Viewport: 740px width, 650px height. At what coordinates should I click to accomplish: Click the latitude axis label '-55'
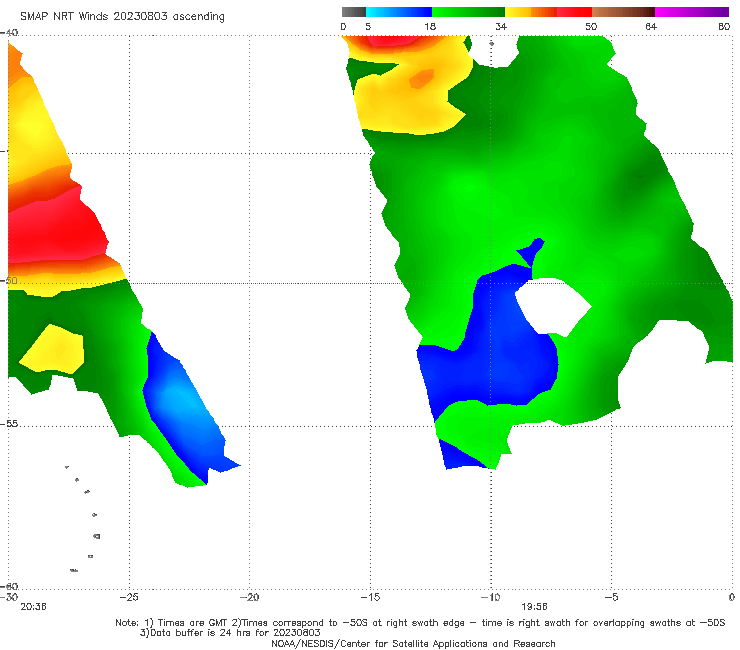coord(9,424)
